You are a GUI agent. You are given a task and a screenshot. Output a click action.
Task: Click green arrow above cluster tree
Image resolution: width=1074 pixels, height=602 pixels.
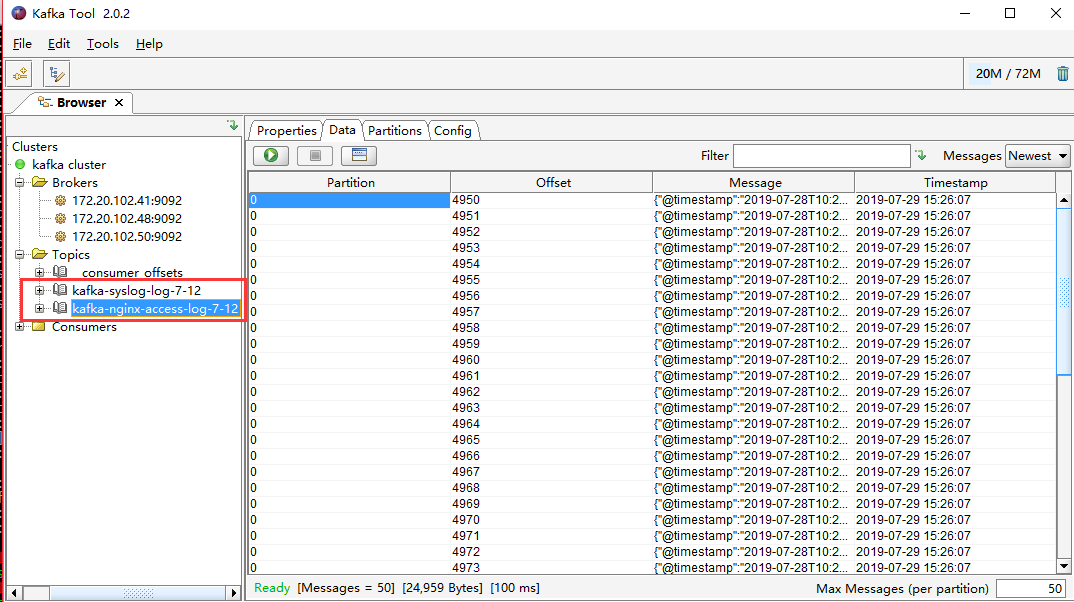232,126
